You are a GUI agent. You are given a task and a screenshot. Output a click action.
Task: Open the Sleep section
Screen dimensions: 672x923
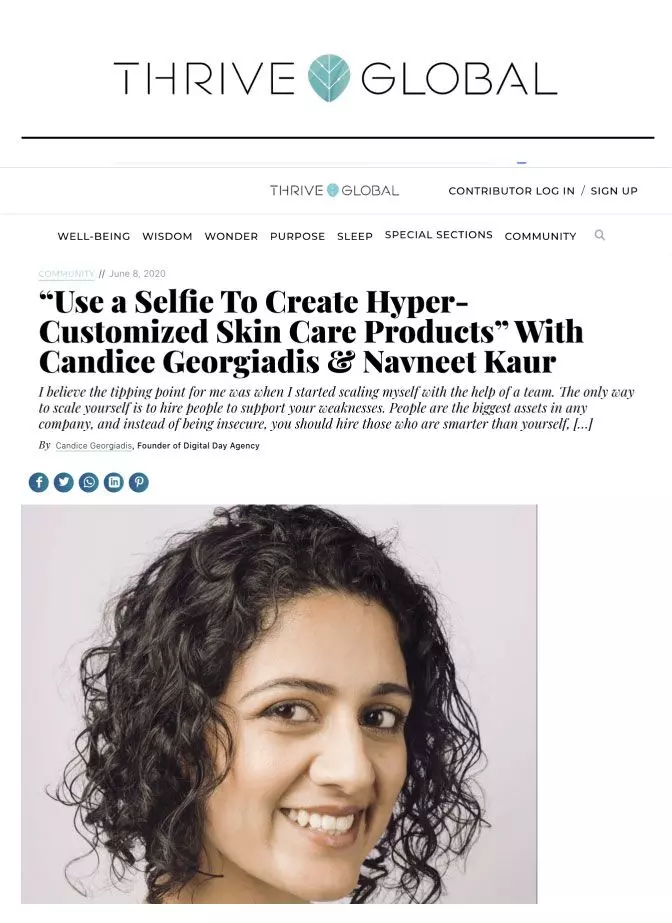pos(355,236)
